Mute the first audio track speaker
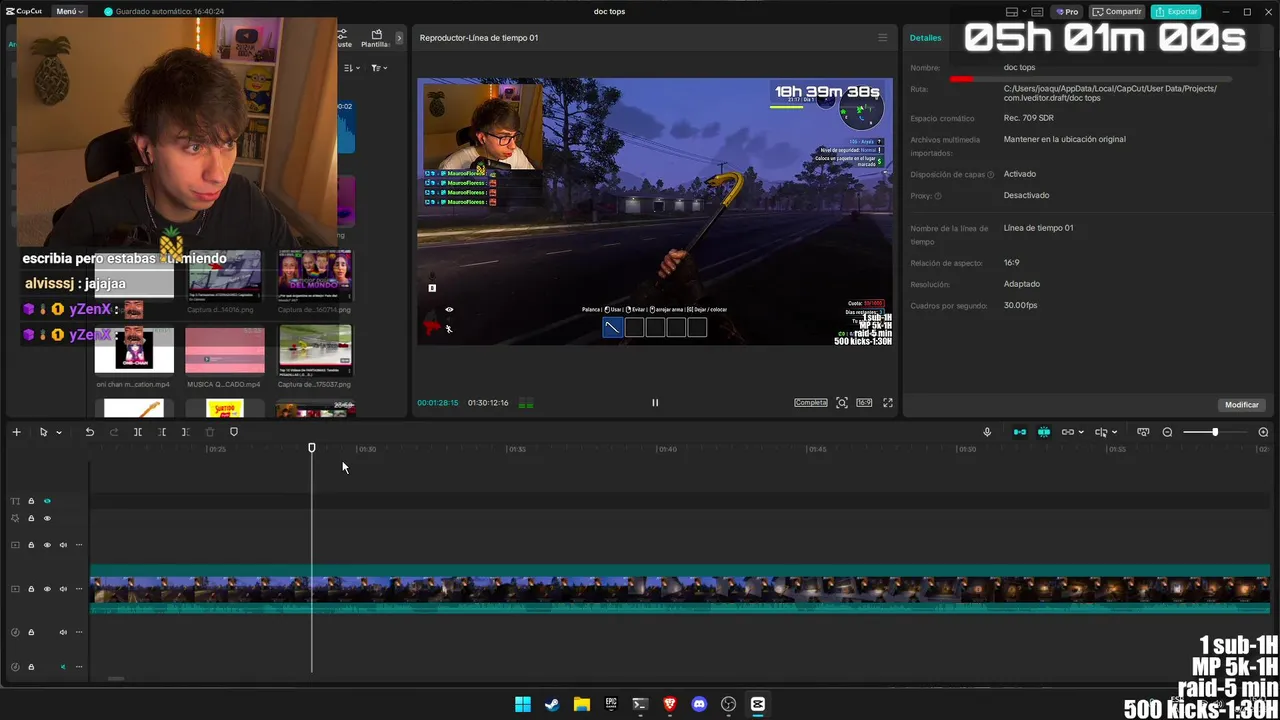The height and width of the screenshot is (720, 1280). coord(63,632)
